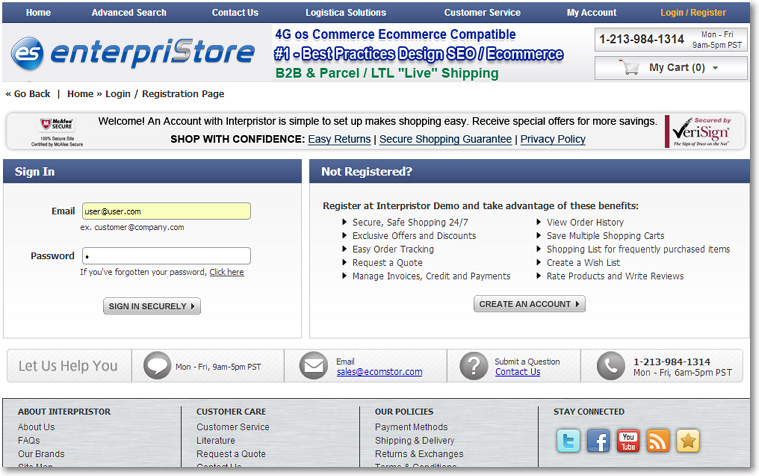Click 'Manage Invoices, Credit and Payments' text
Screen dimensions: 759x476
point(431,276)
